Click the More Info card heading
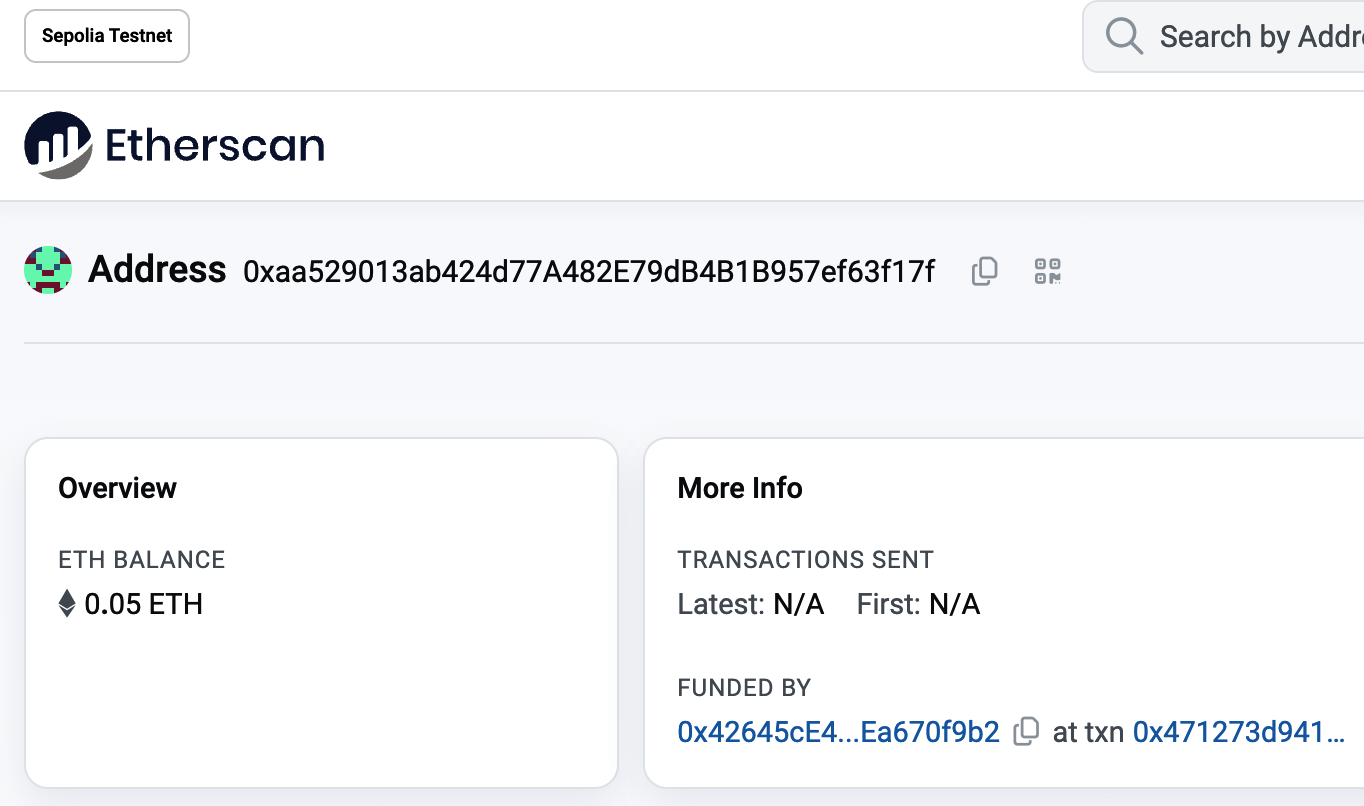The image size is (1364, 806). pos(740,488)
